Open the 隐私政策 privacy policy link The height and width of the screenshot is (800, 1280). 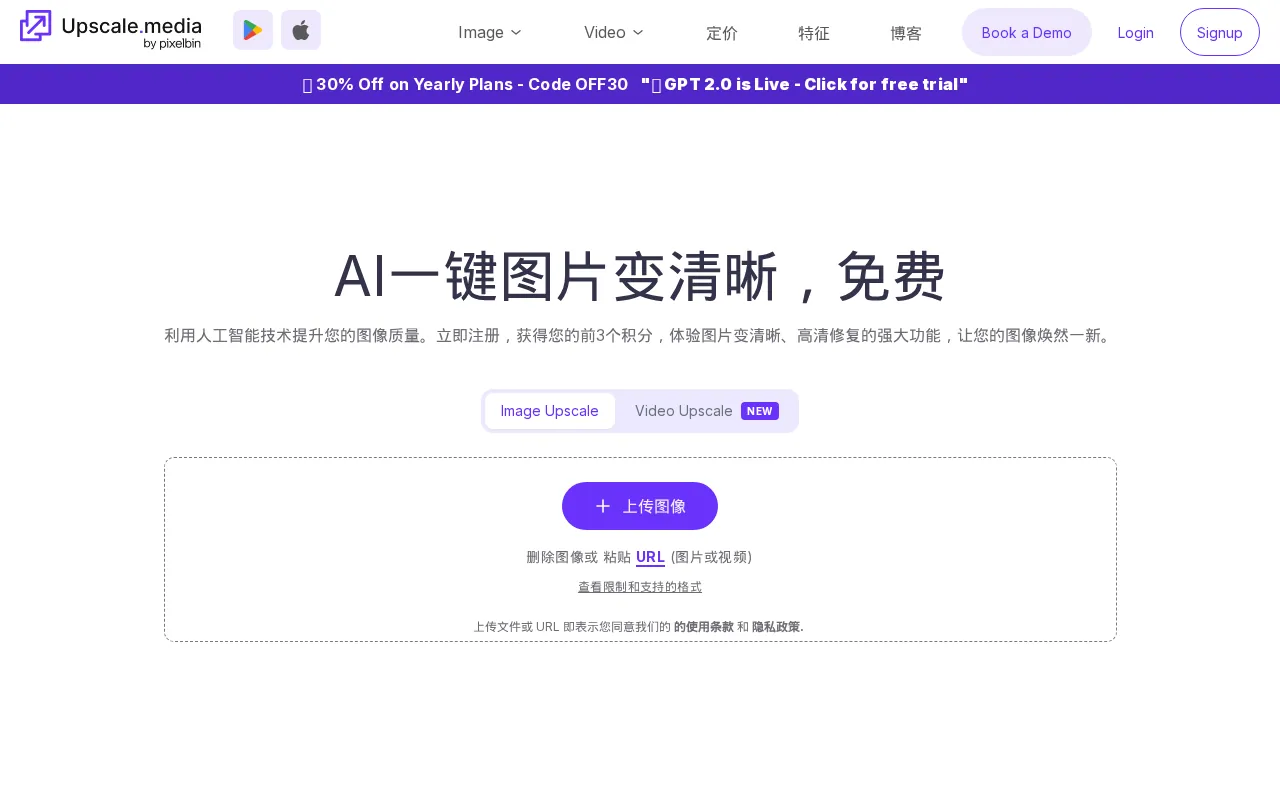tap(778, 627)
